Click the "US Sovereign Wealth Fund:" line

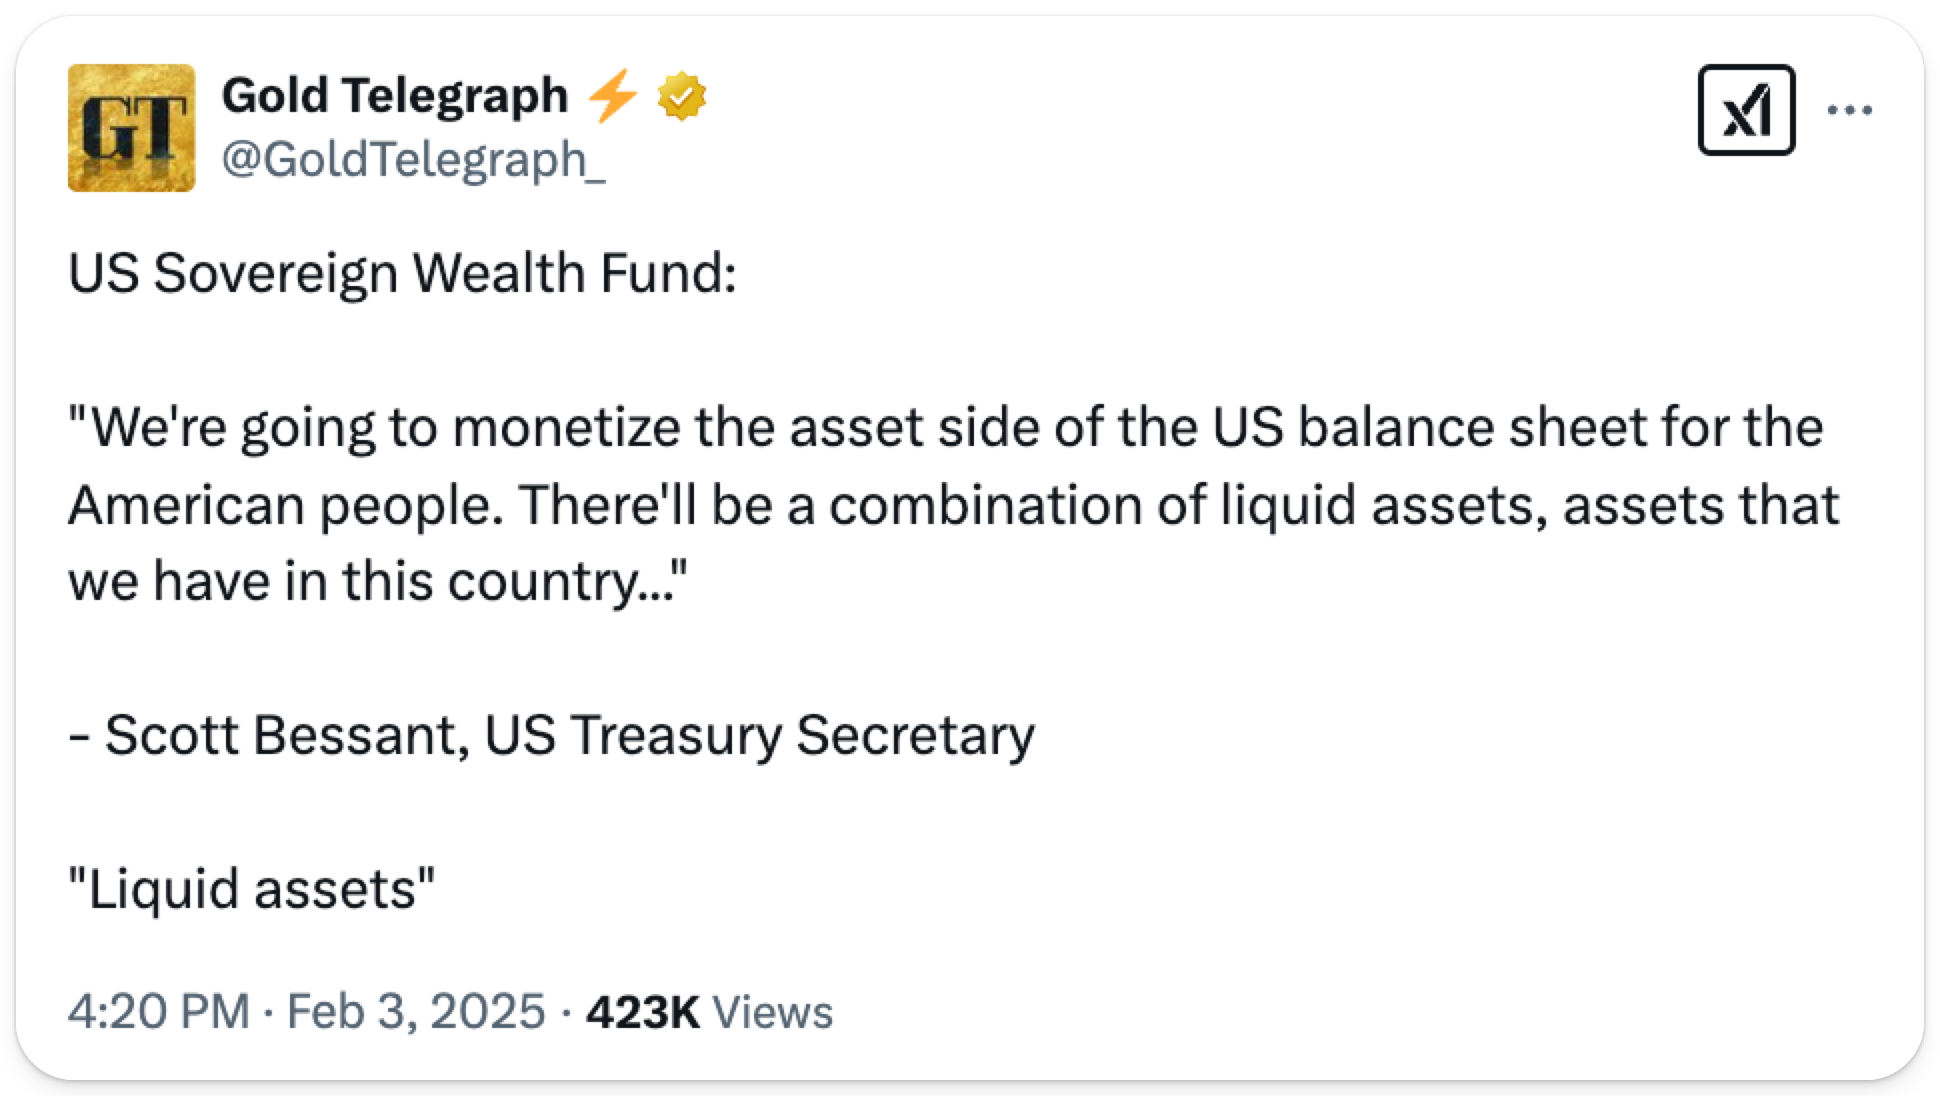pos(402,273)
